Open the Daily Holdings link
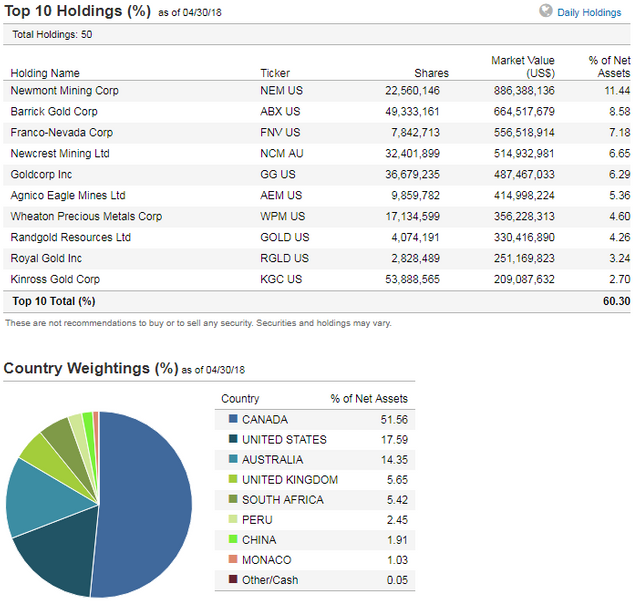640x609 pixels. [x=589, y=13]
